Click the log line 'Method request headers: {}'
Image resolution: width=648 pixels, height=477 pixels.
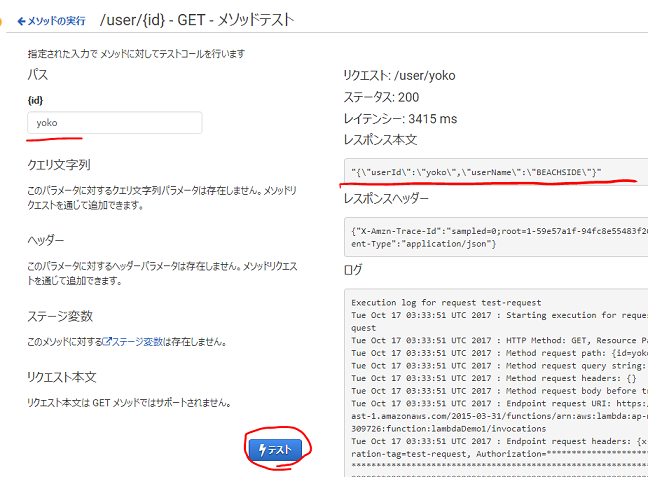[x=494, y=378]
